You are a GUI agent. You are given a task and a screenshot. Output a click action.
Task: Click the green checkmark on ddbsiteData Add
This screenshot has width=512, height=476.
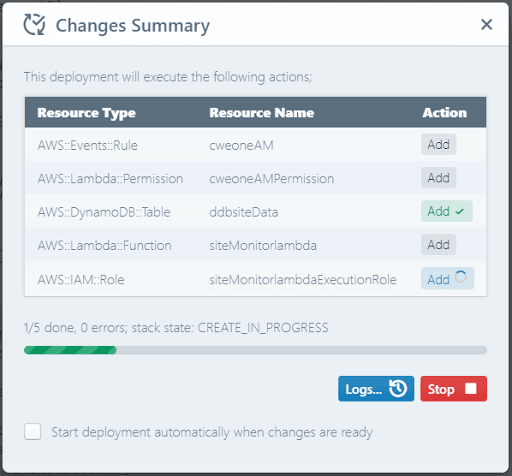[460, 211]
